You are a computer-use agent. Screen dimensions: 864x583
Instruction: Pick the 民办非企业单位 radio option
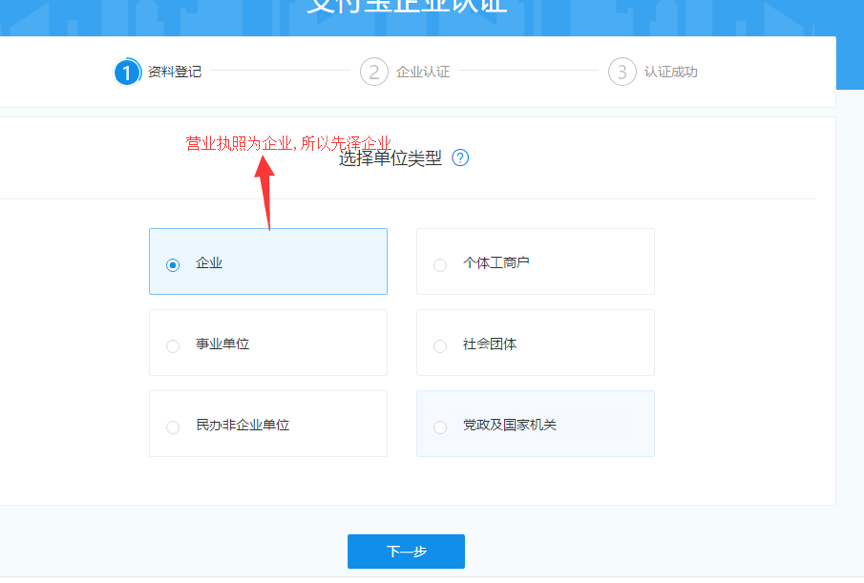pyautogui.click(x=172, y=427)
